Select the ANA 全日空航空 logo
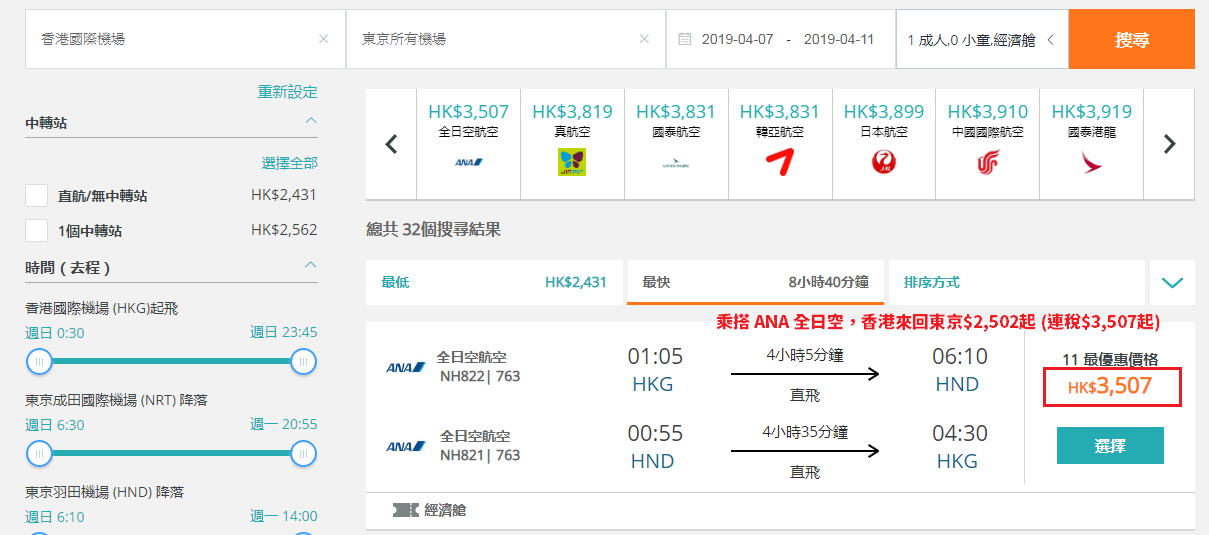Image resolution: width=1209 pixels, height=535 pixels. pyautogui.click(x=468, y=162)
